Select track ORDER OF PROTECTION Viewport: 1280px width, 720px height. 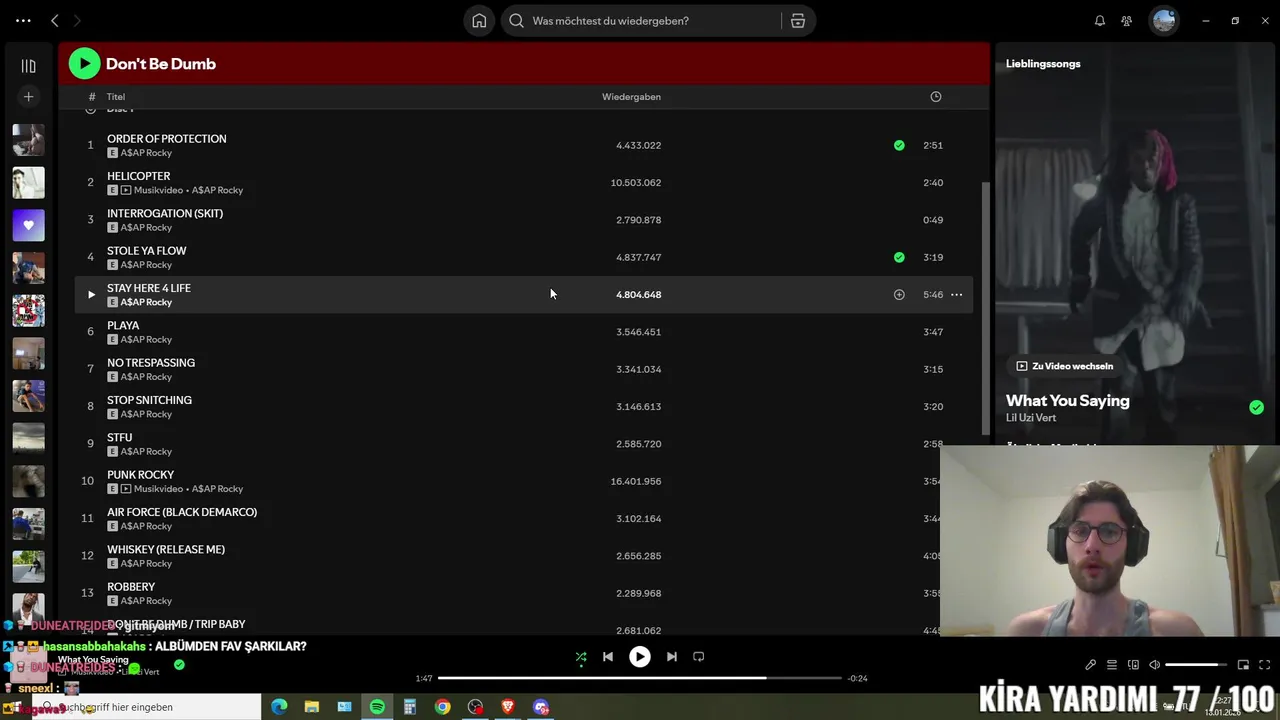(x=167, y=139)
